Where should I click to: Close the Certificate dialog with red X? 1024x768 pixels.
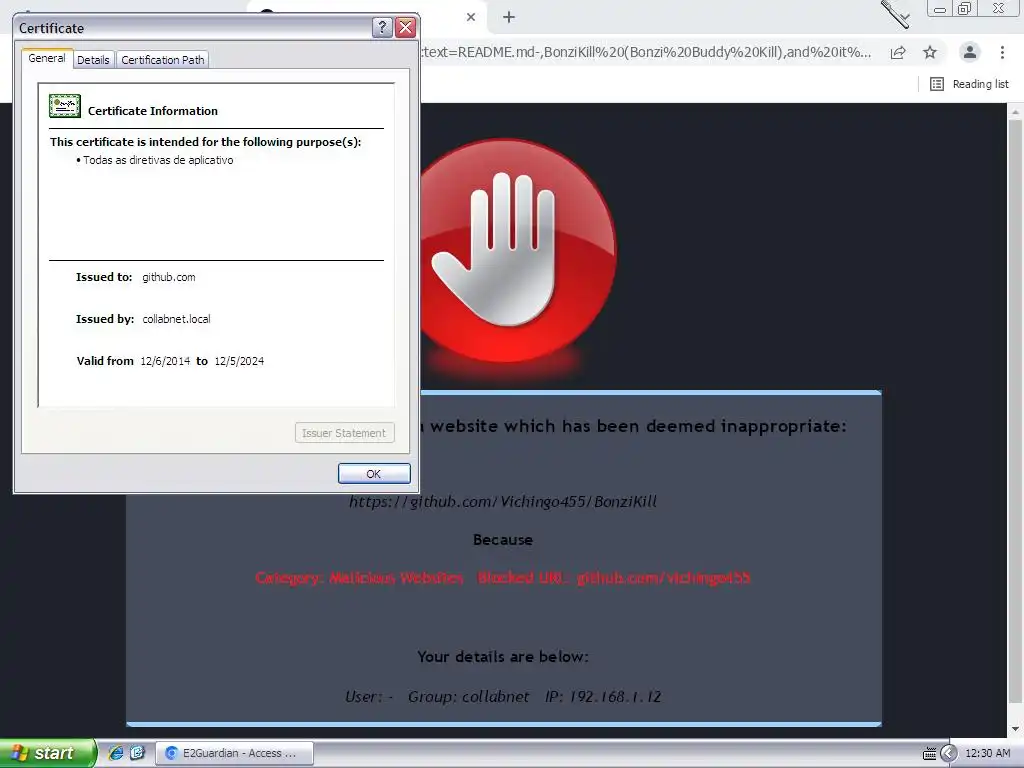406,27
